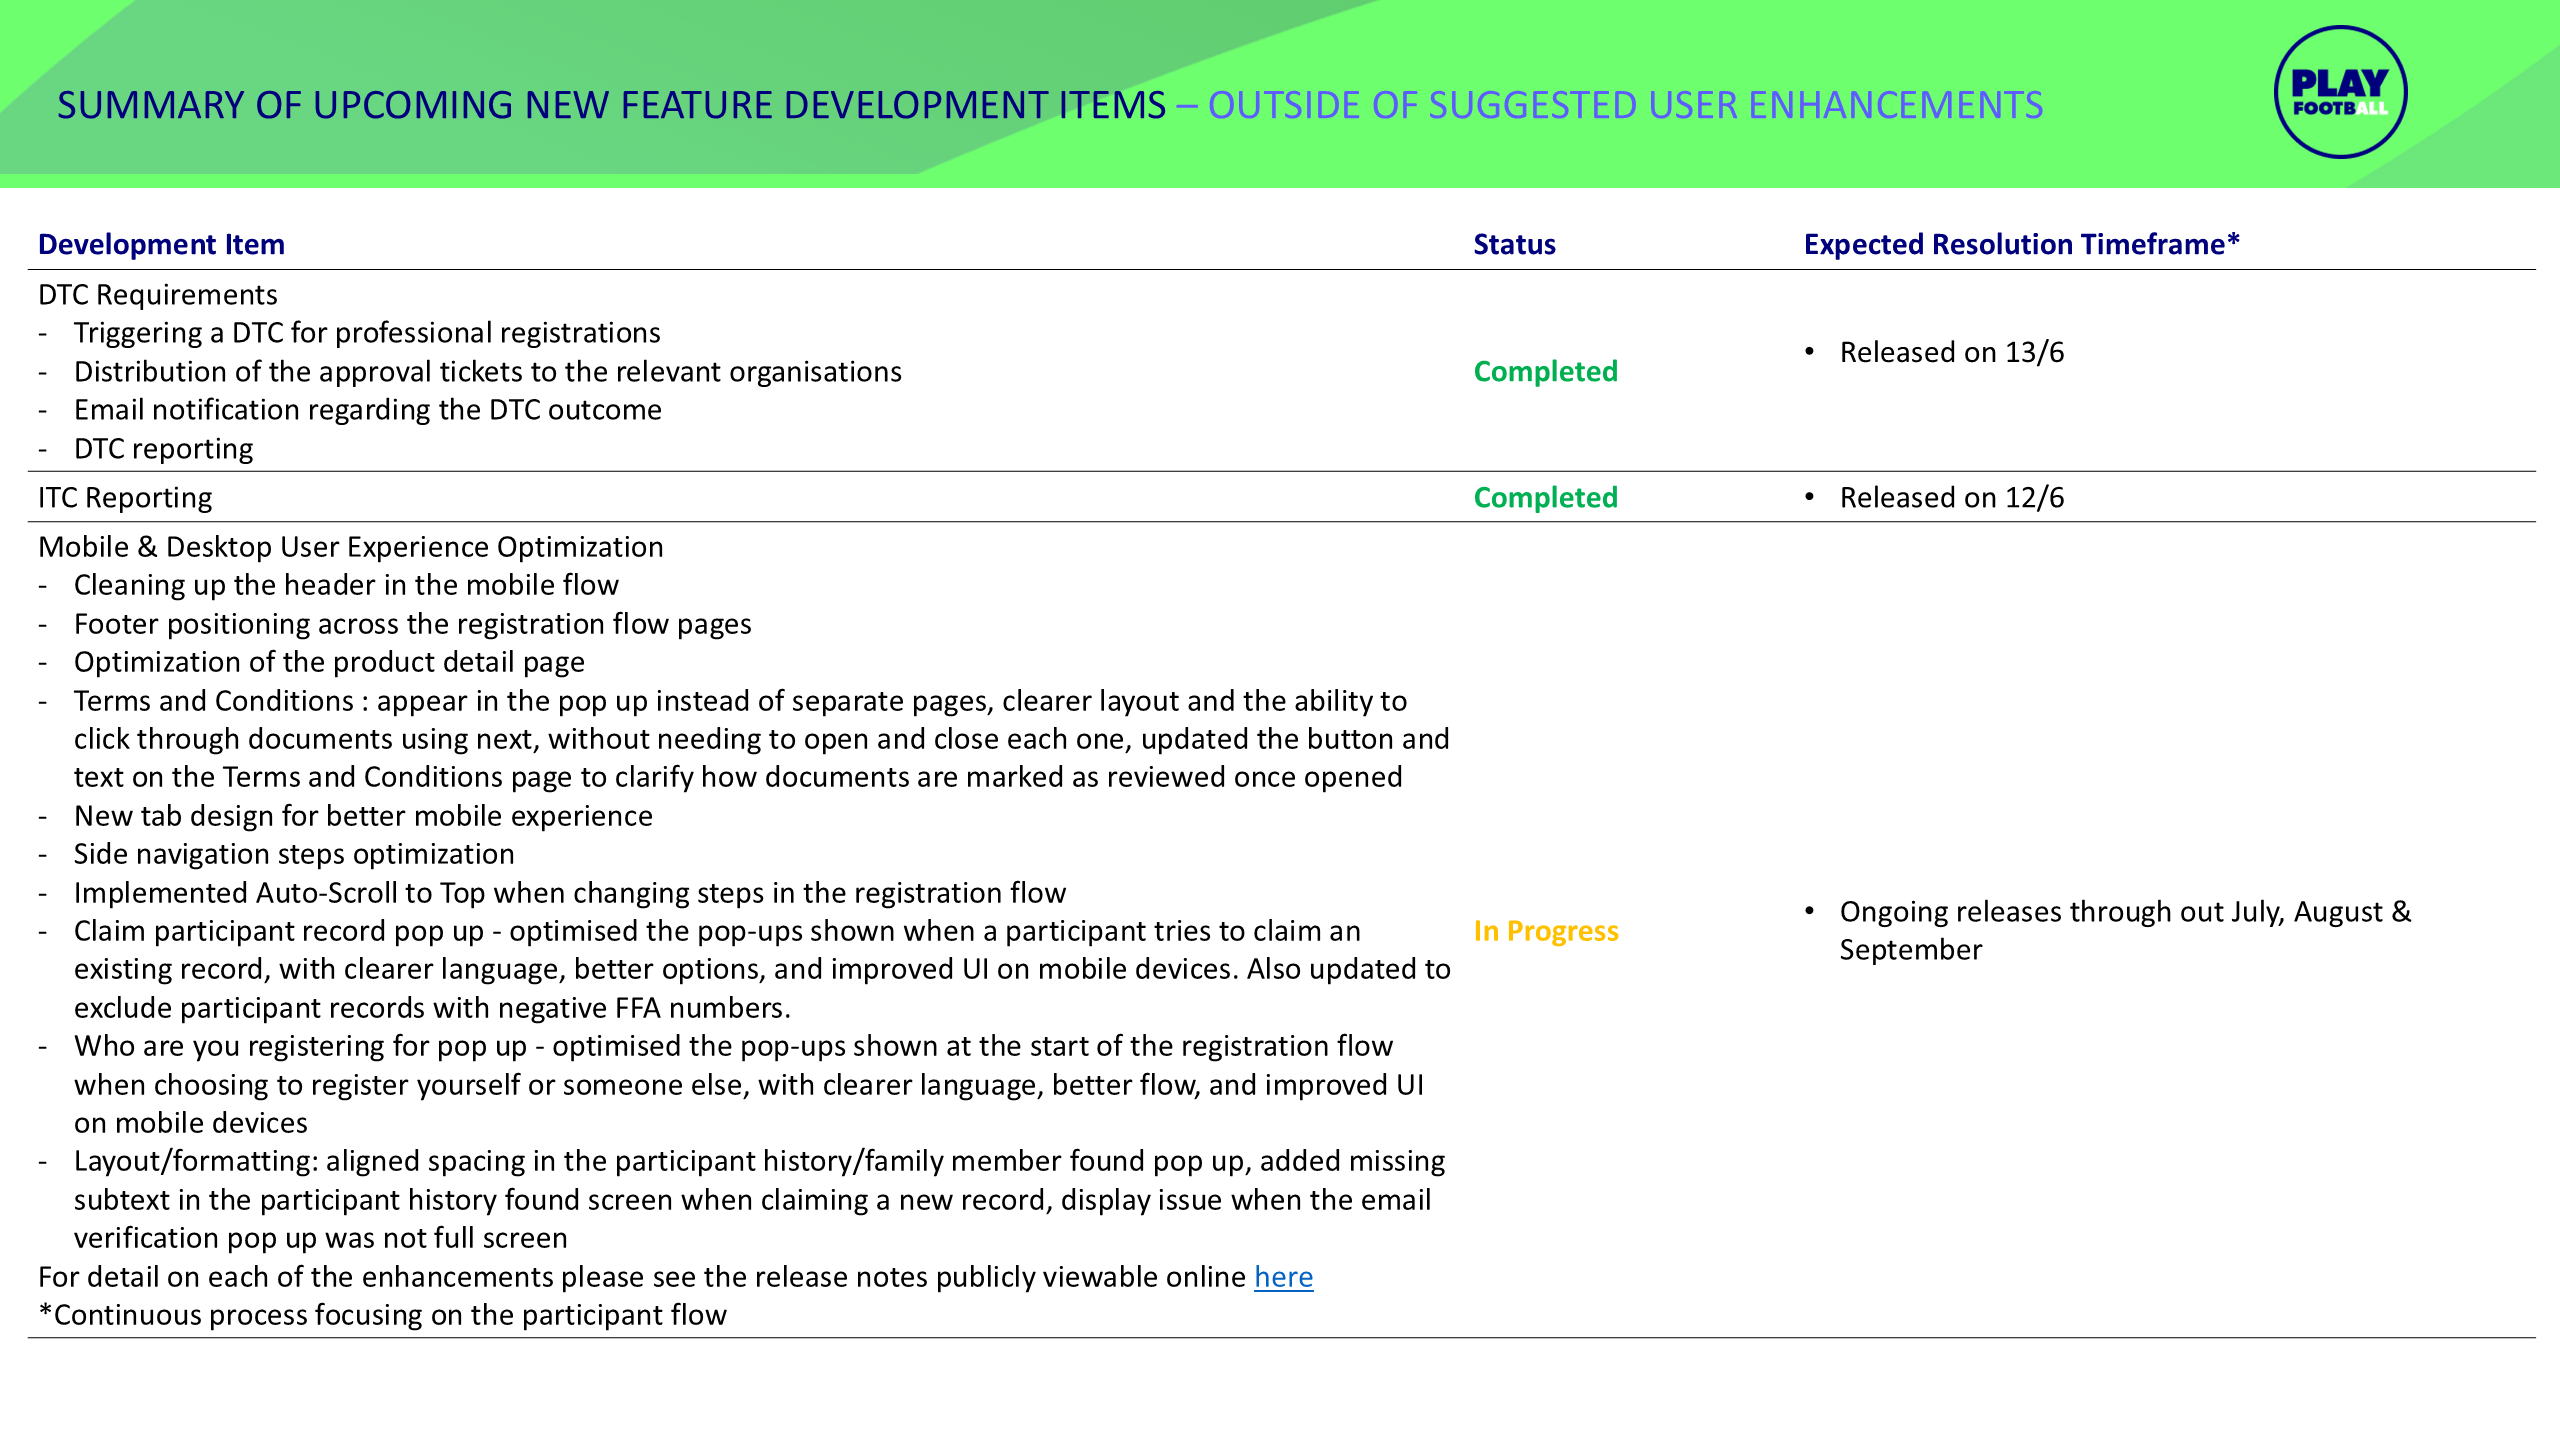This screenshot has height=1440, width=2560.
Task: Click the In Progress status label
Action: [x=1545, y=931]
